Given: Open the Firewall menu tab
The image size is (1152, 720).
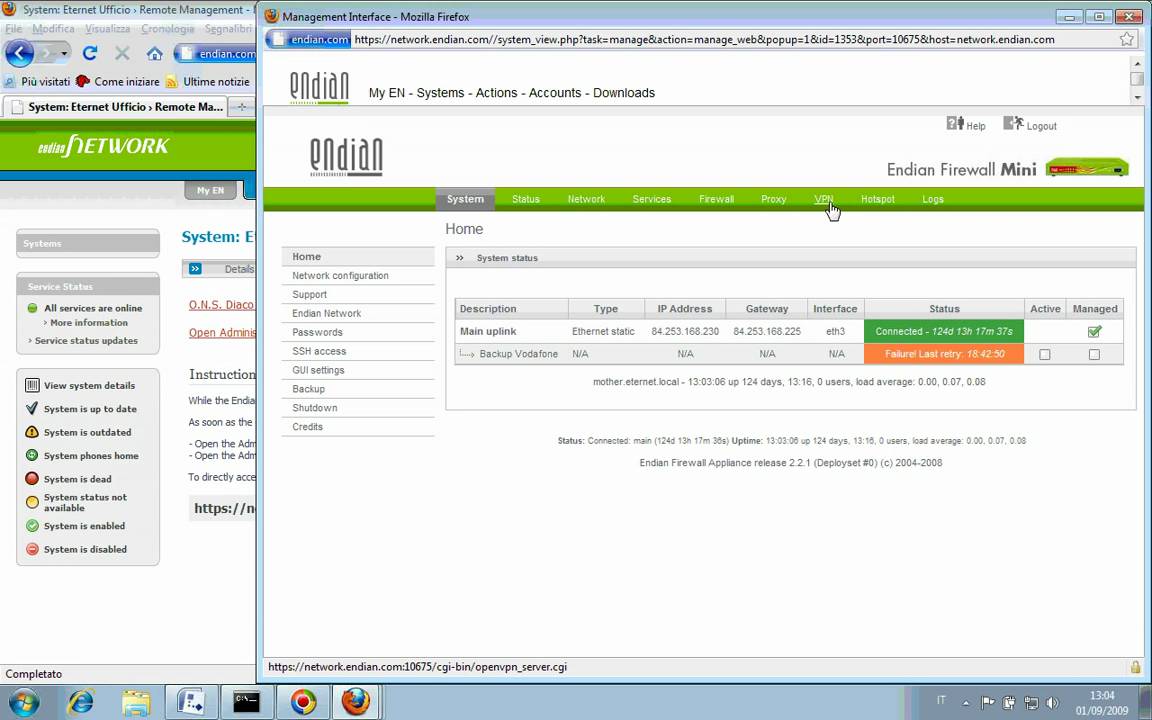Looking at the screenshot, I should tap(716, 199).
